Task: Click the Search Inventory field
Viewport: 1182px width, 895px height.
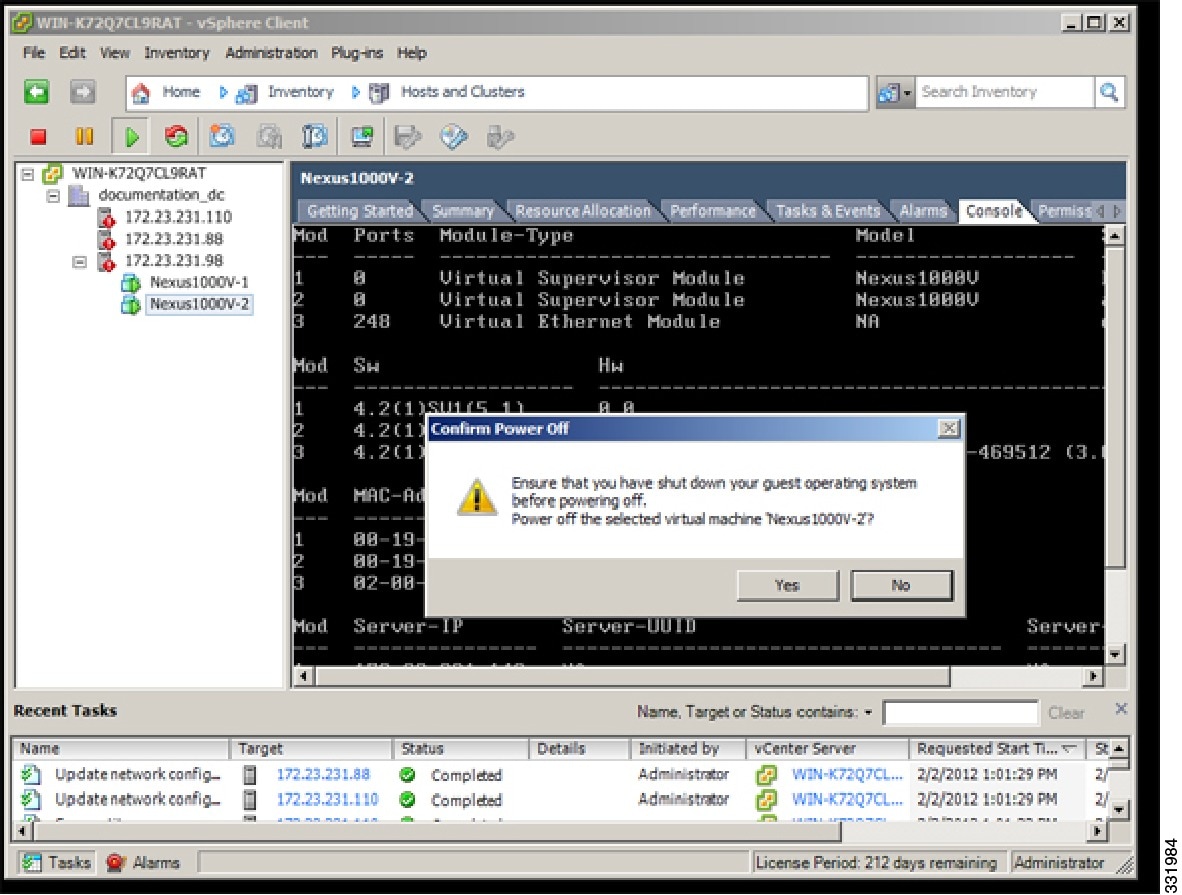Action: click(1004, 92)
